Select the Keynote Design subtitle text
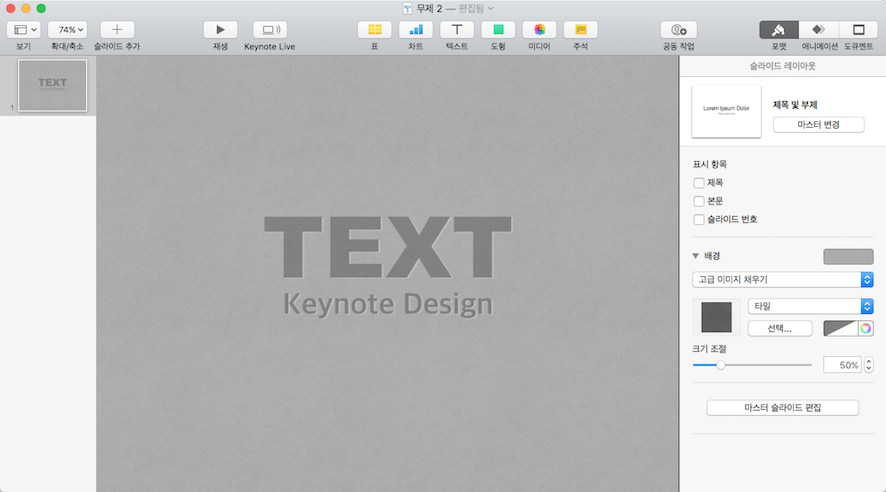The image size is (886, 492). click(388, 304)
